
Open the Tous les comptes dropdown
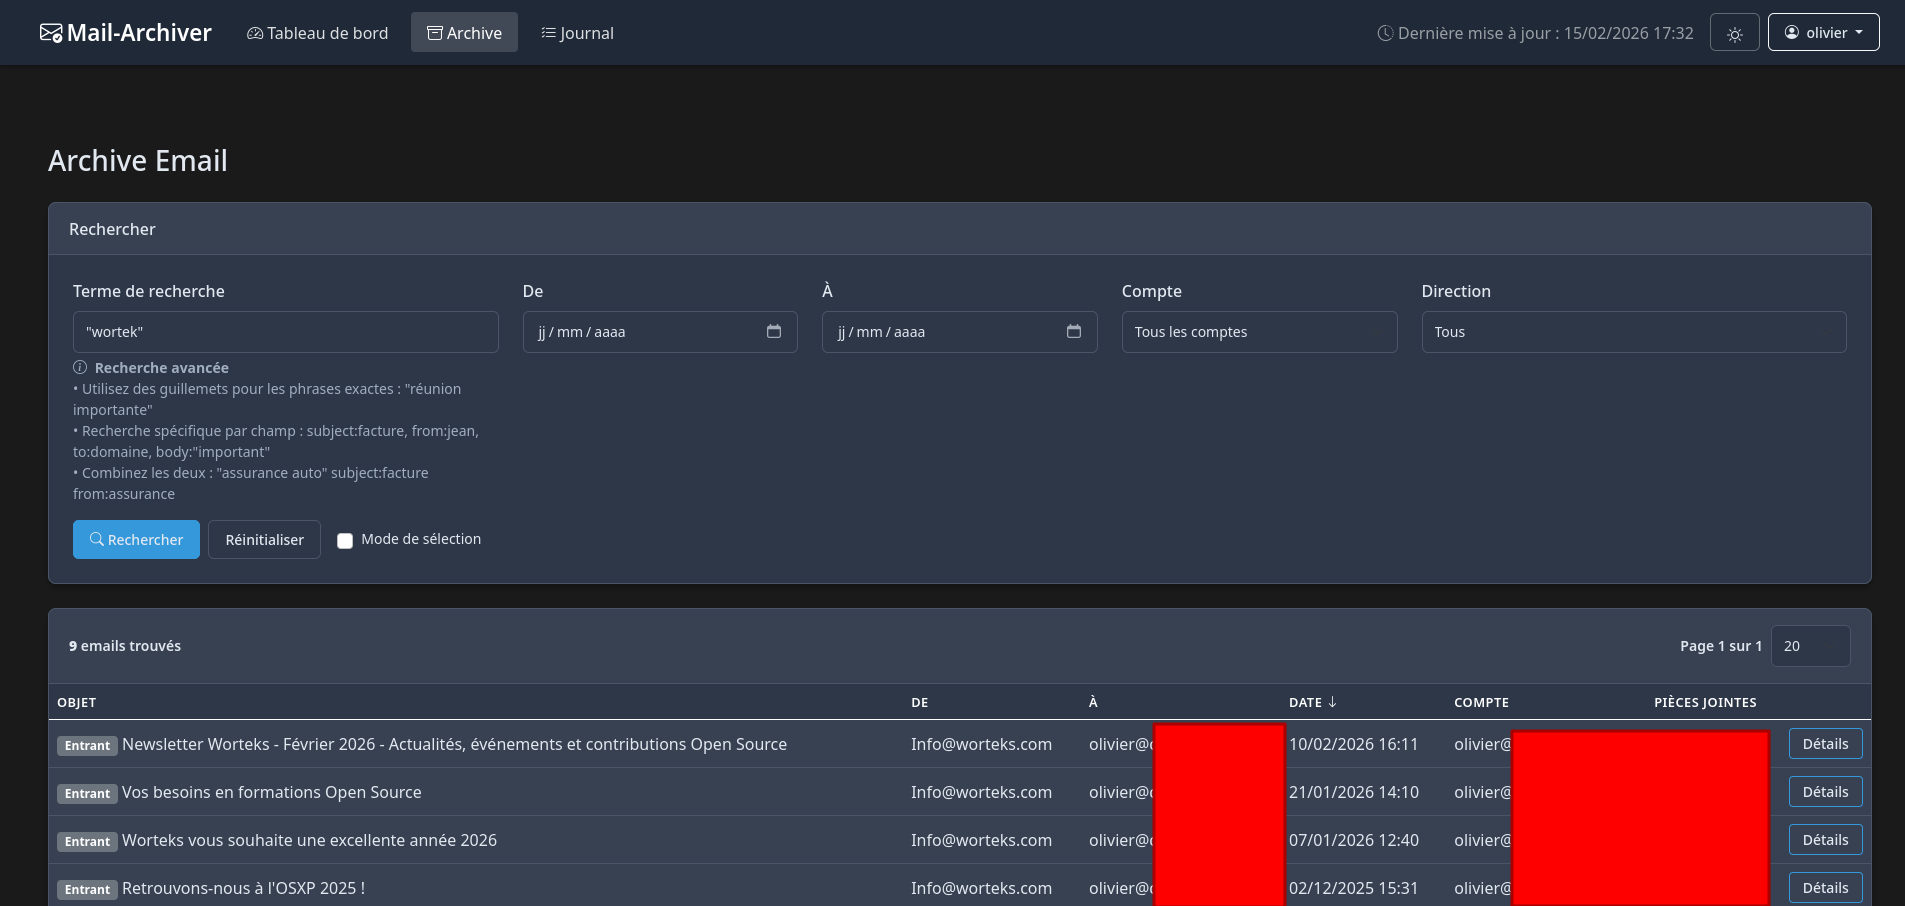pos(1258,332)
